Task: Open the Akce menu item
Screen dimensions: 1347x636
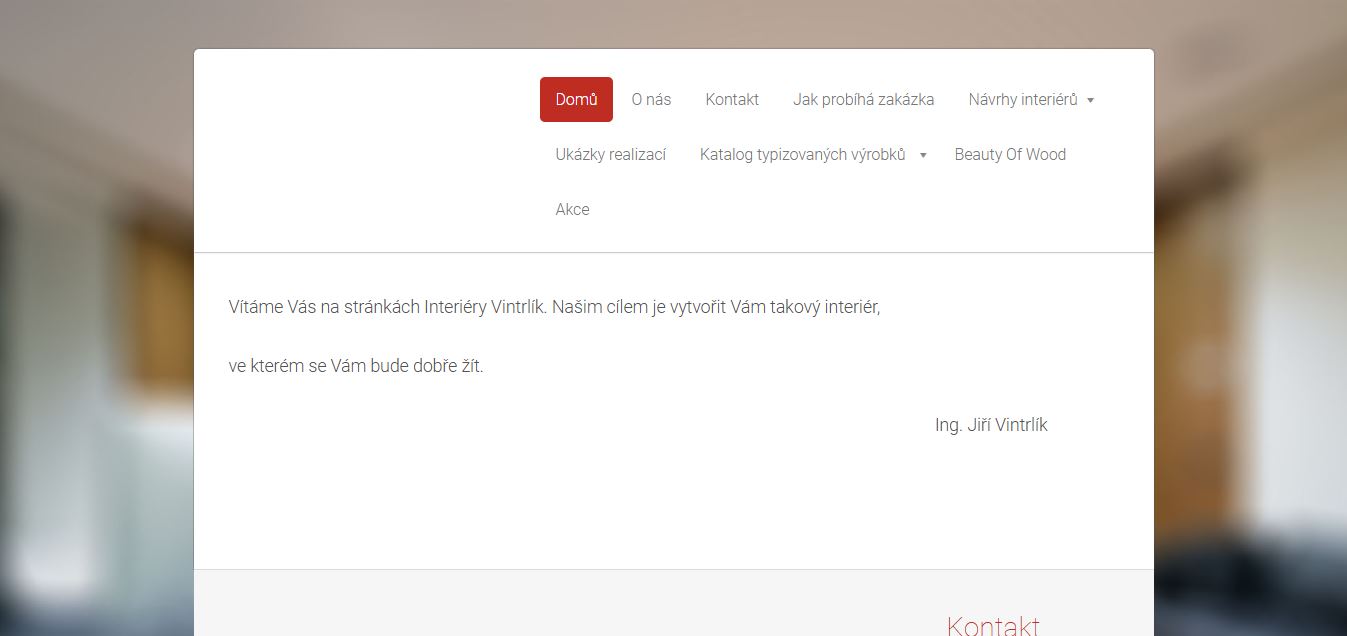Action: click(572, 209)
